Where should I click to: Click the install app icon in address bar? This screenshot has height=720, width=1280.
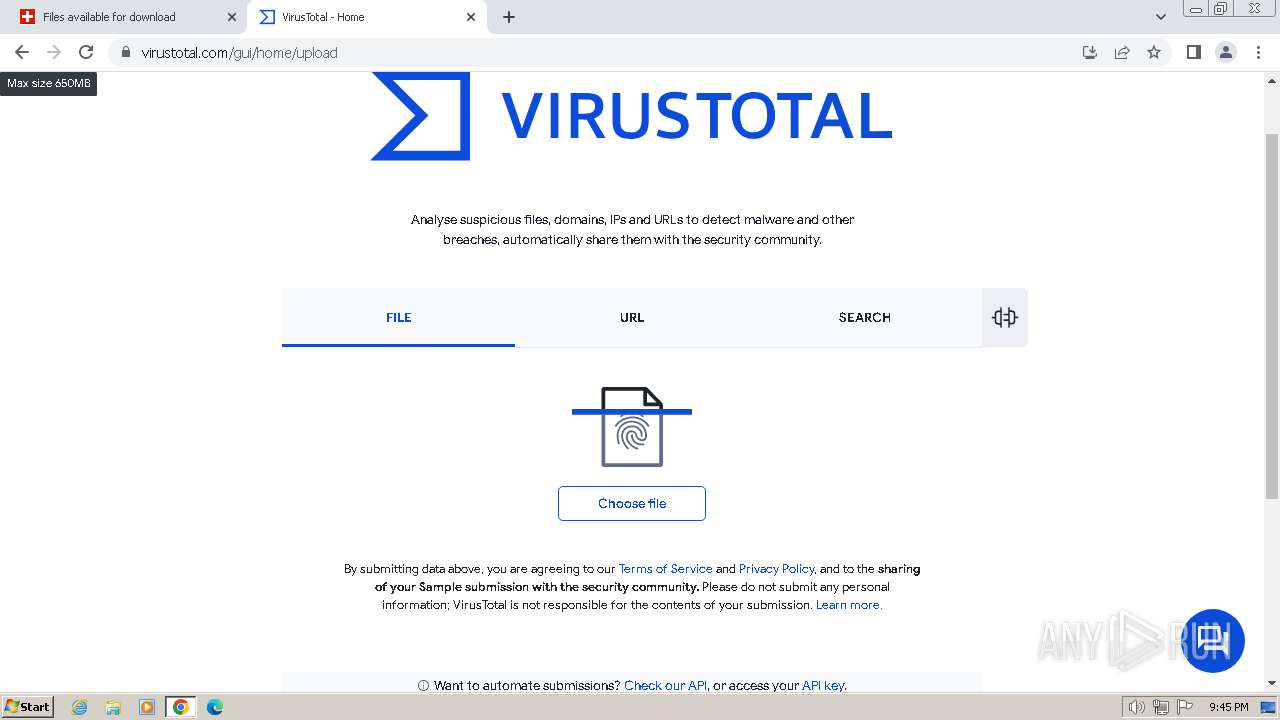pos(1090,52)
